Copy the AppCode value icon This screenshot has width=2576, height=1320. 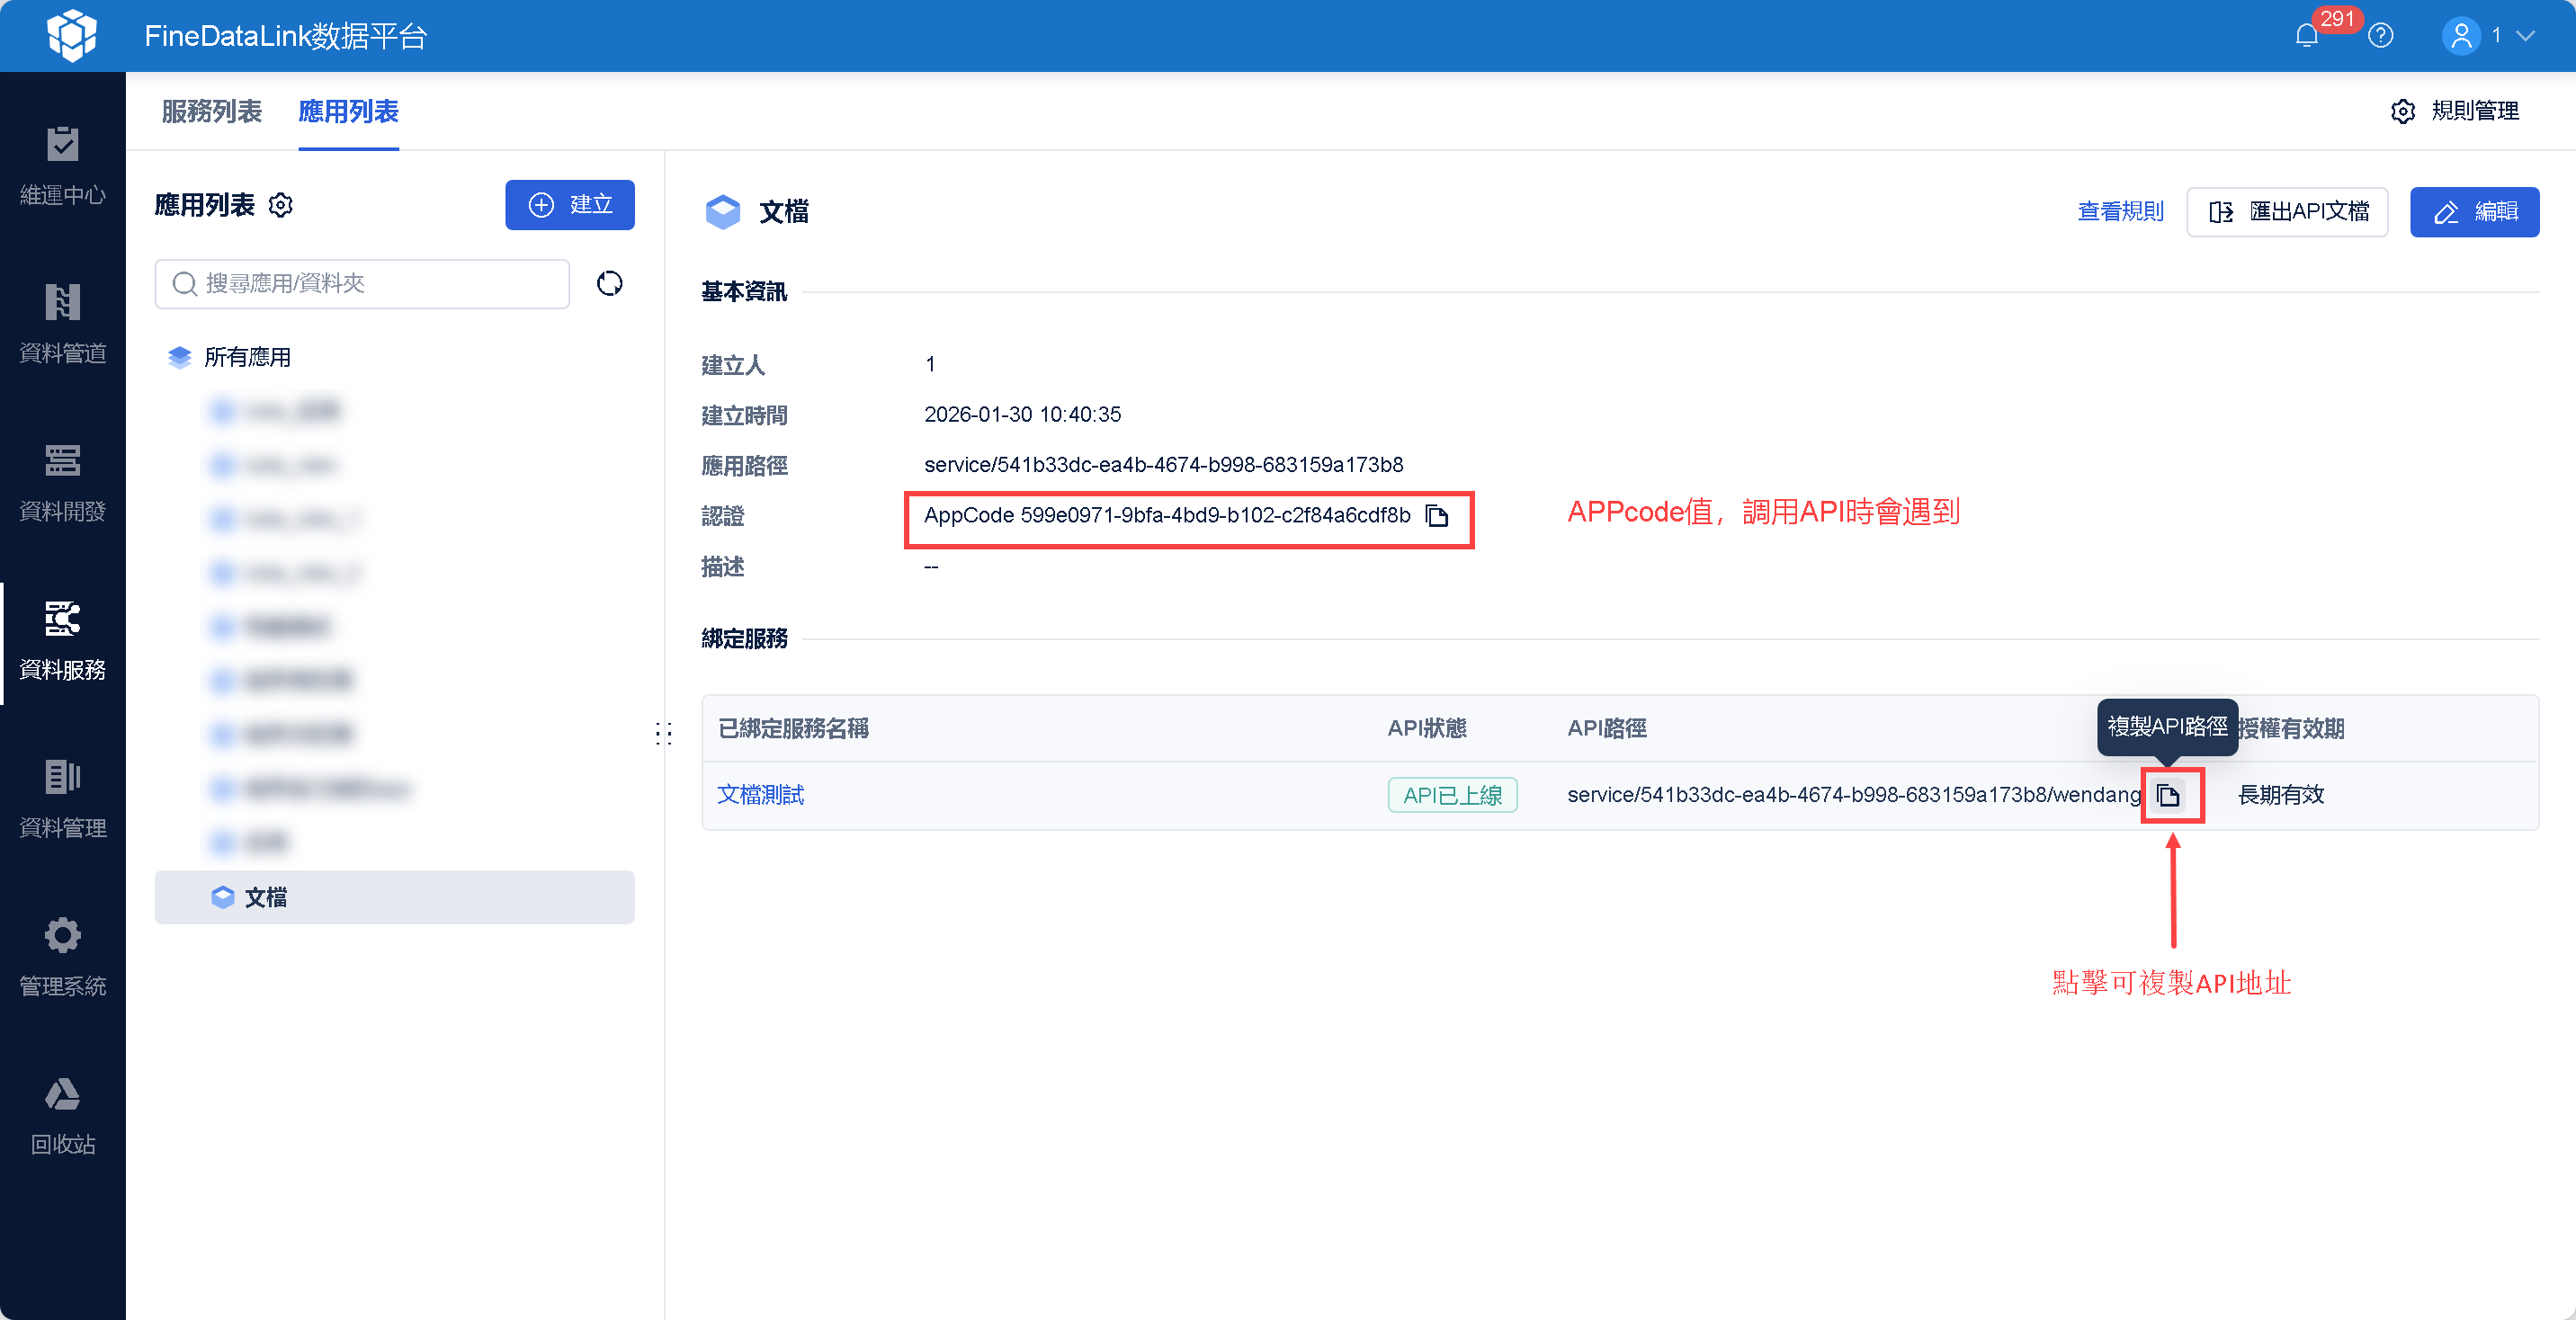[x=1437, y=516]
